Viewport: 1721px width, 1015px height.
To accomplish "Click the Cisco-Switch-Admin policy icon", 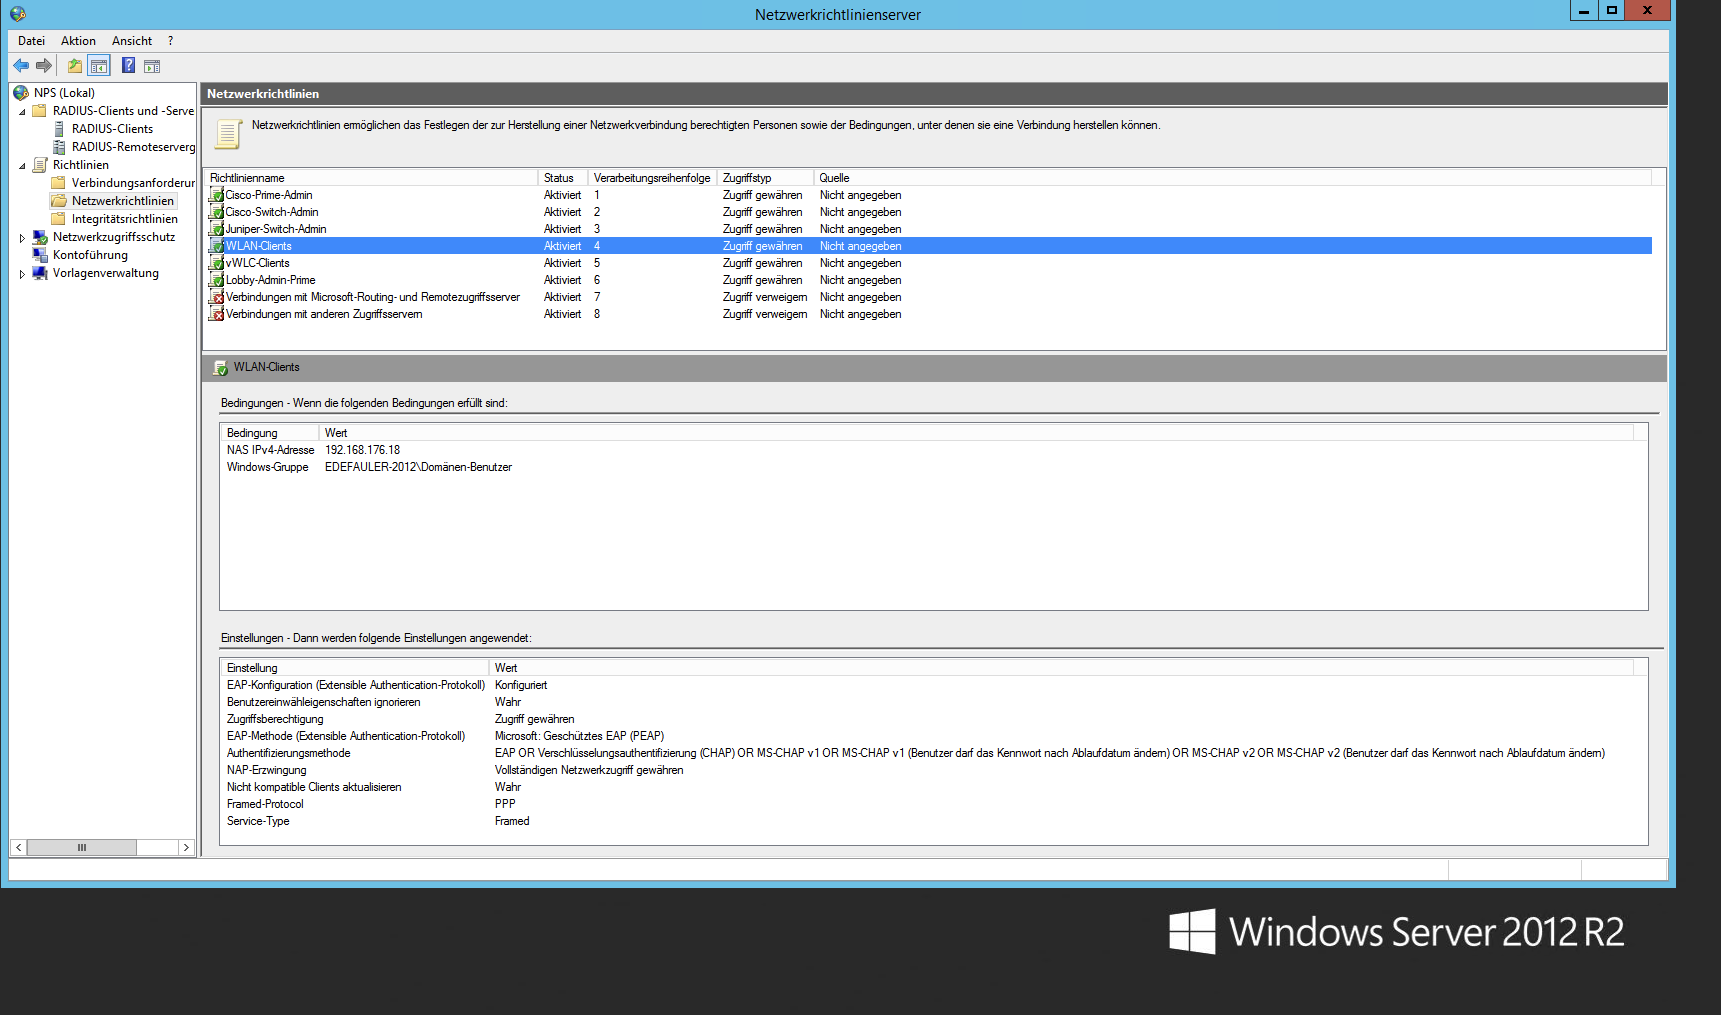I will click(216, 212).
